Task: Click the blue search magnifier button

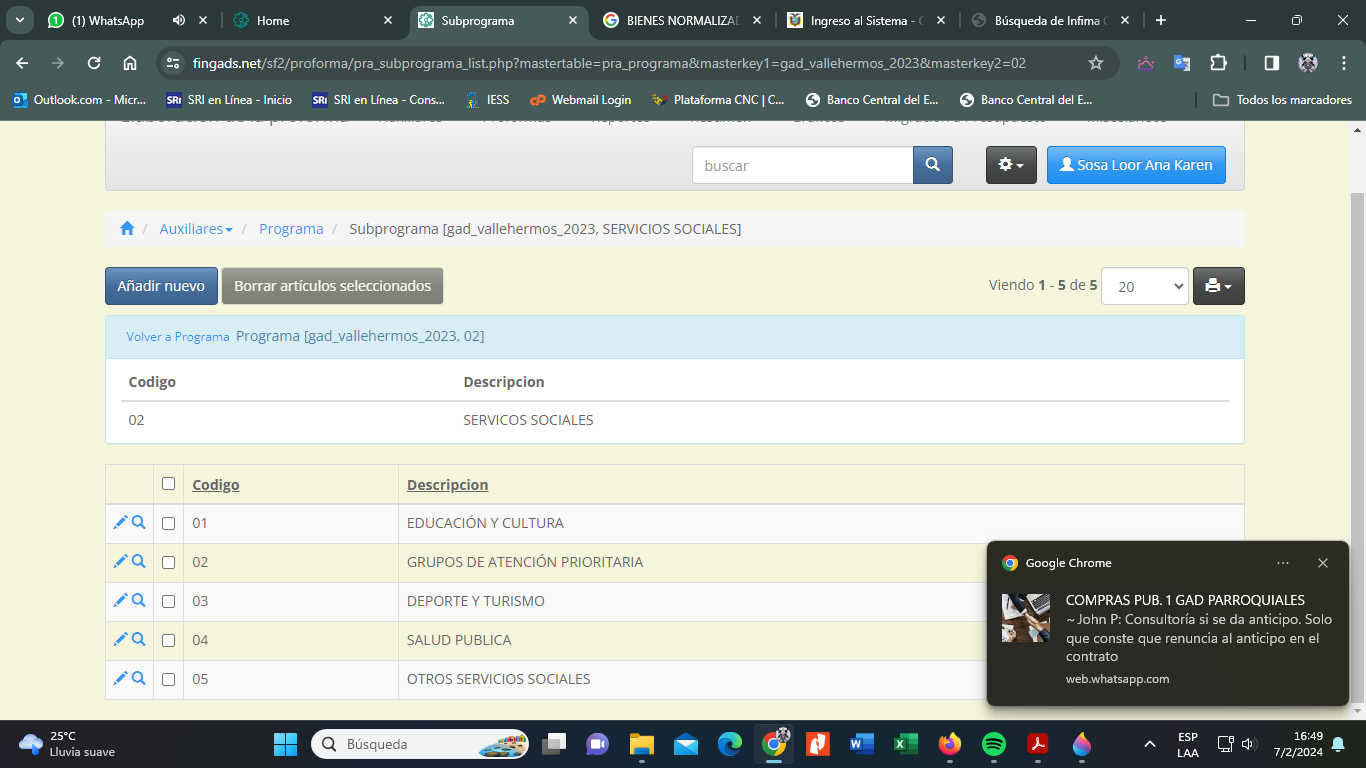Action: pyautogui.click(x=932, y=165)
